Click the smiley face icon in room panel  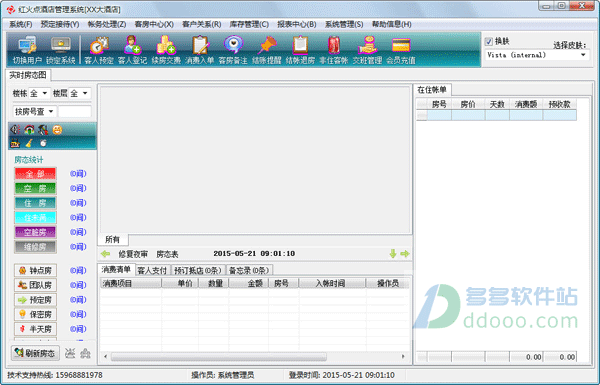point(57,130)
